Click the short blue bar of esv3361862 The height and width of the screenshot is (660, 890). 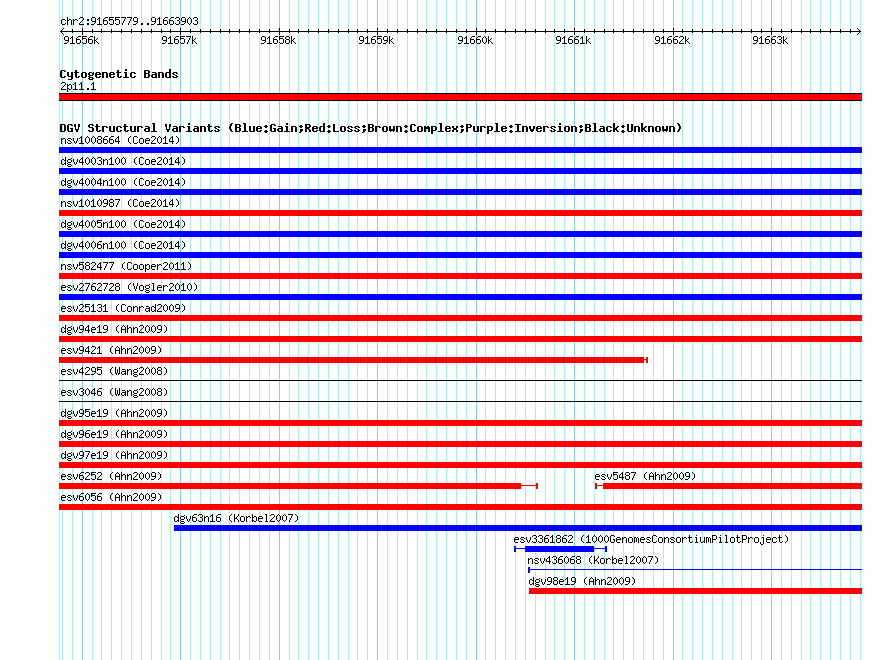click(560, 549)
